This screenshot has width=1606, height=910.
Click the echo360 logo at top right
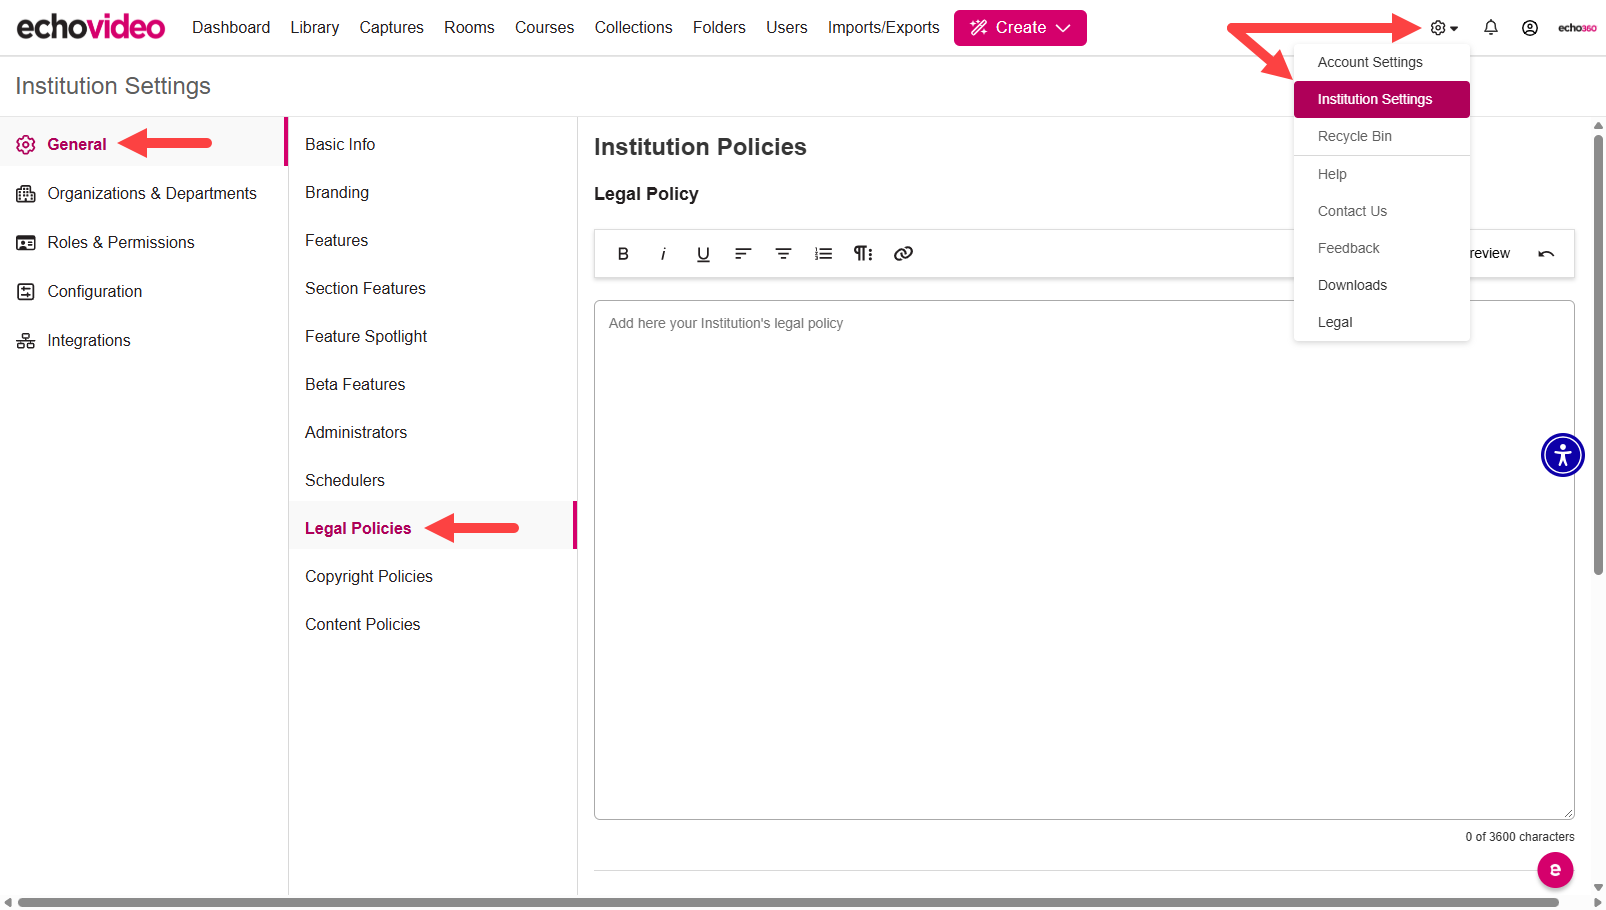tap(1577, 28)
